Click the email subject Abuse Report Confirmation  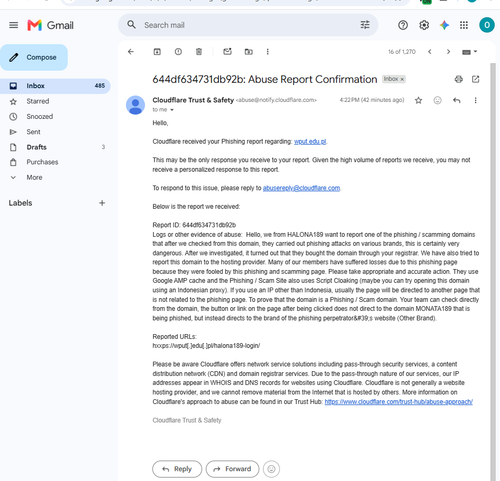click(x=265, y=79)
